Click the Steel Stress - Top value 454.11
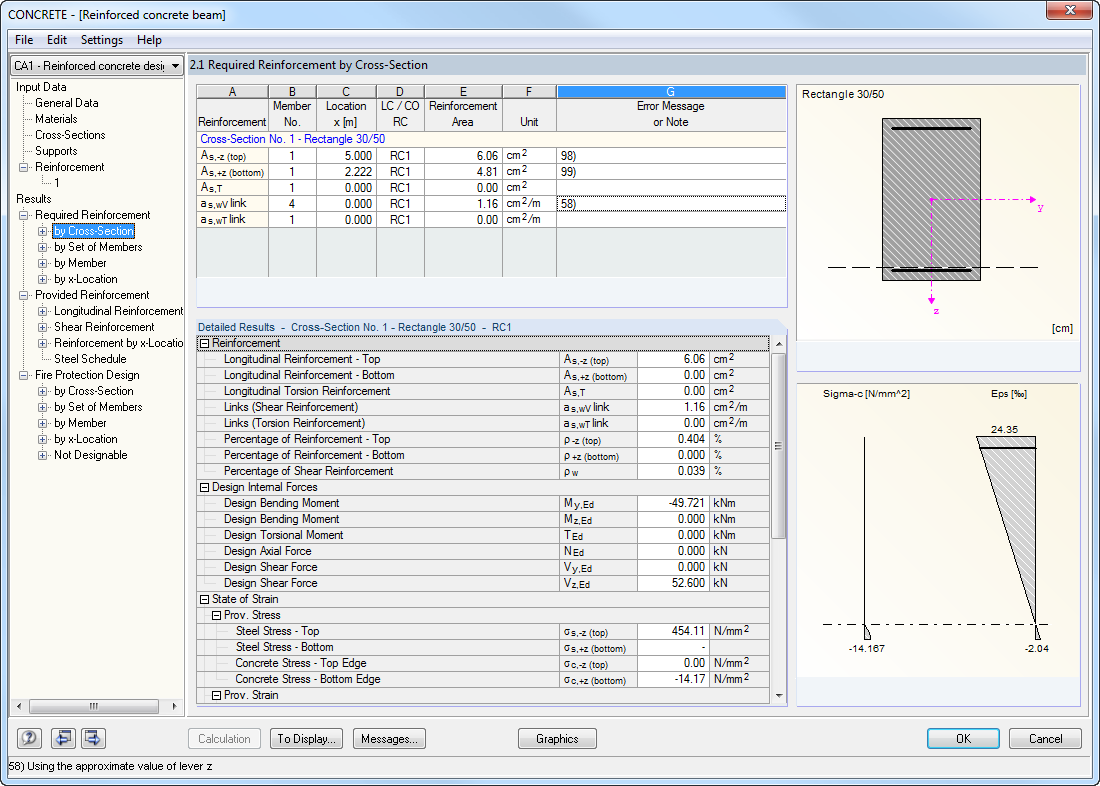The height and width of the screenshot is (786, 1100). tap(673, 631)
